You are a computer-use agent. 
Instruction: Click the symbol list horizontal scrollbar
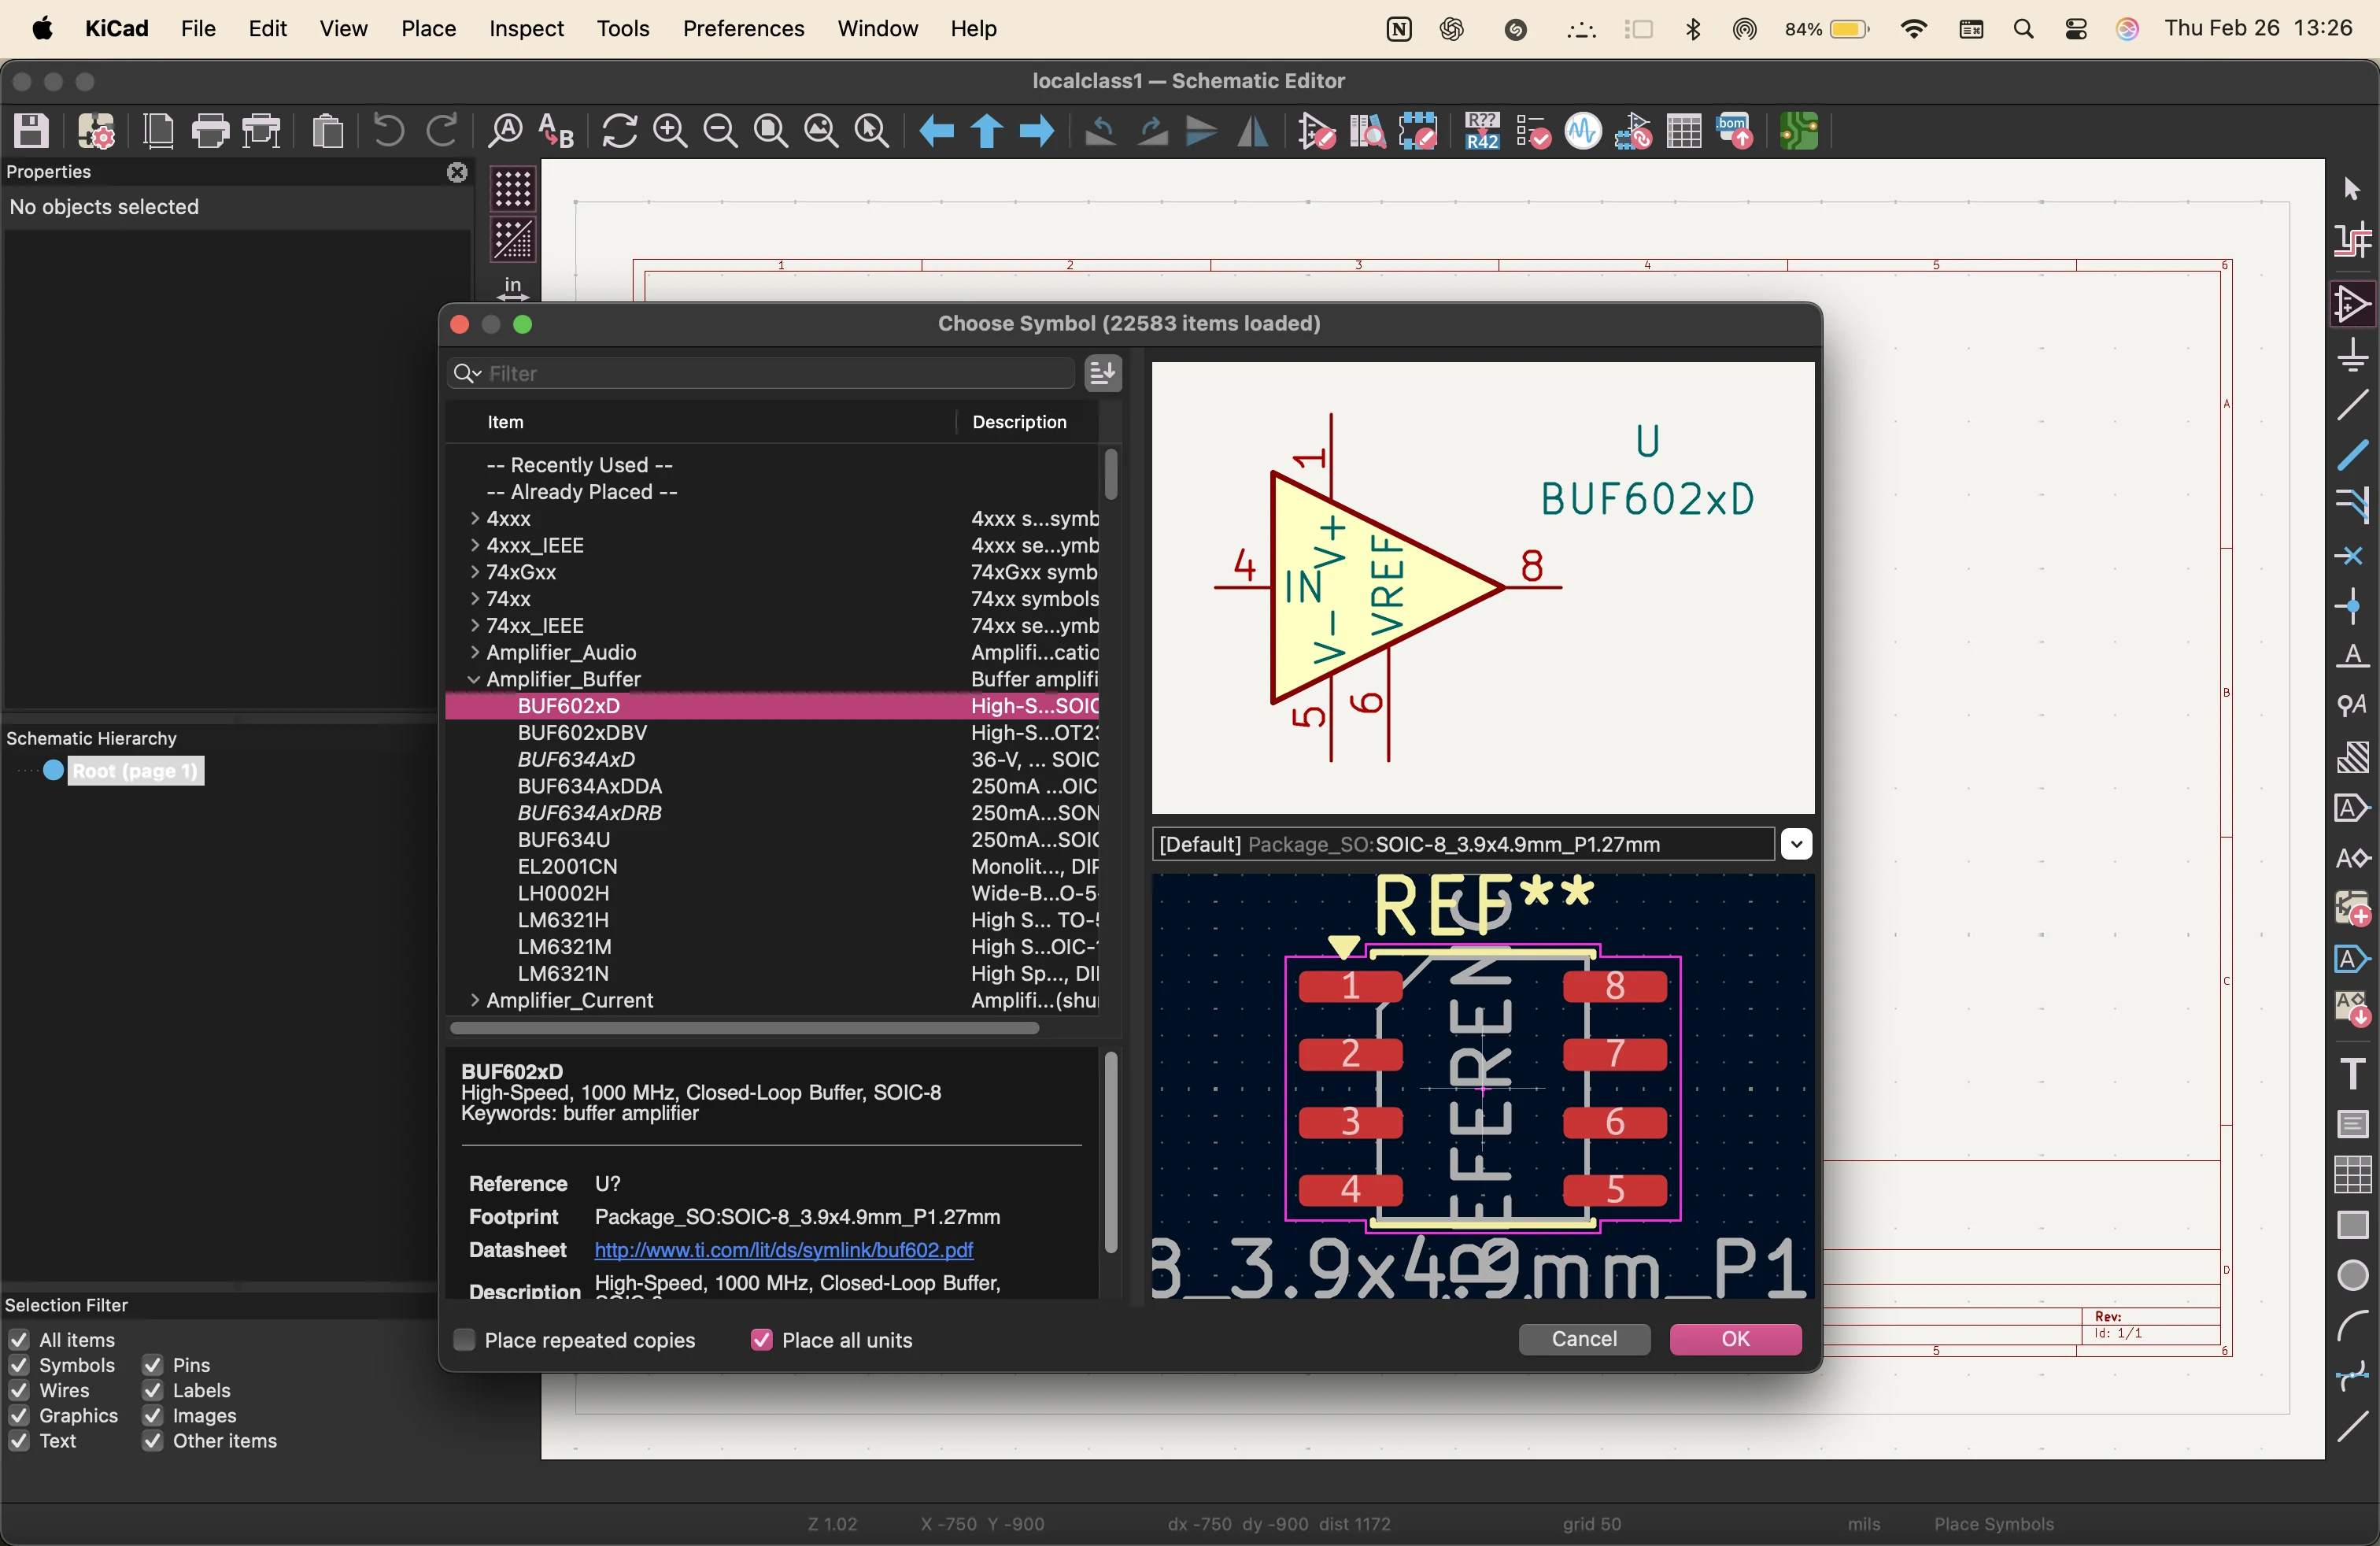coord(744,1028)
